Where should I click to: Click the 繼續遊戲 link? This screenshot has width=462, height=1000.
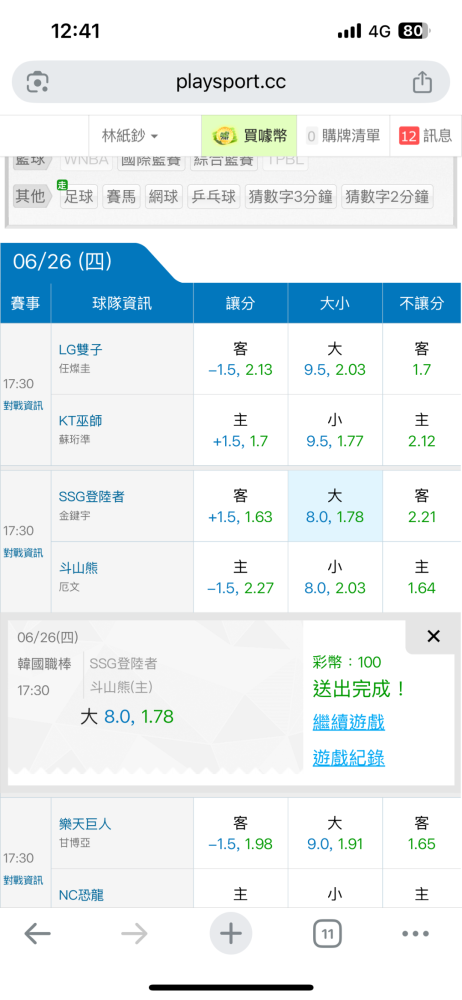pyautogui.click(x=349, y=723)
